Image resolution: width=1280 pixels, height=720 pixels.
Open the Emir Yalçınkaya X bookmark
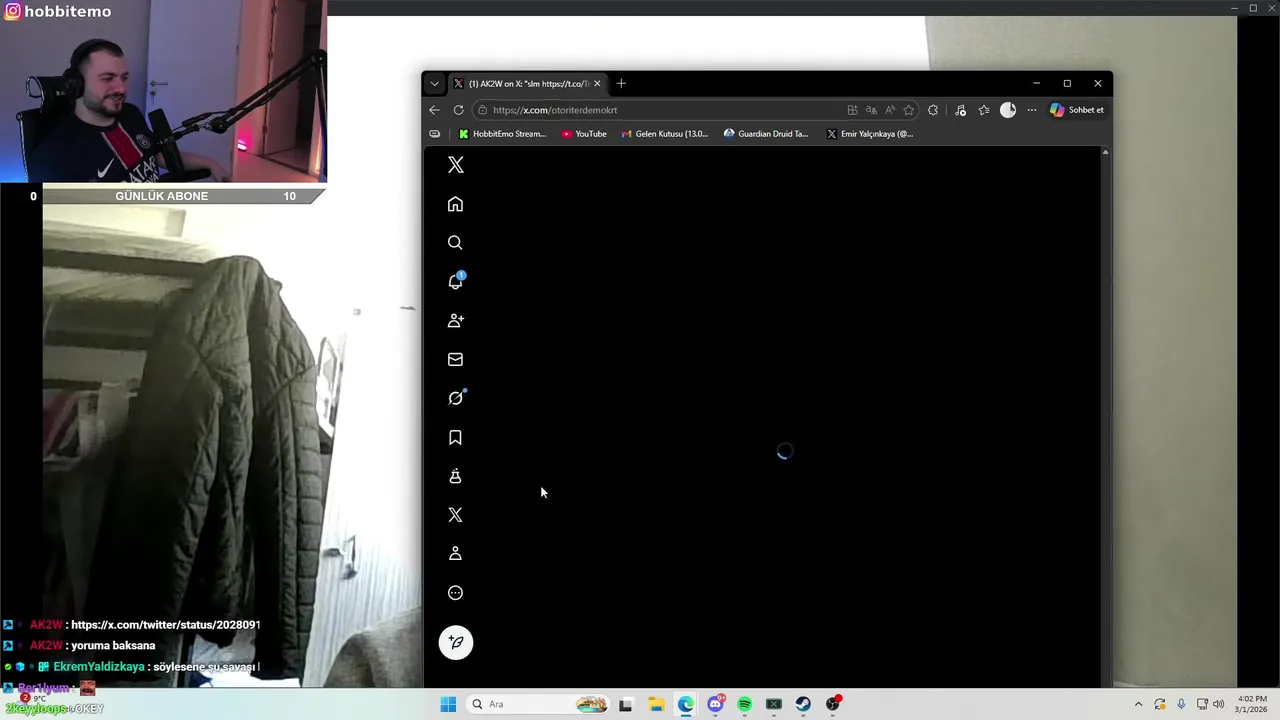870,134
